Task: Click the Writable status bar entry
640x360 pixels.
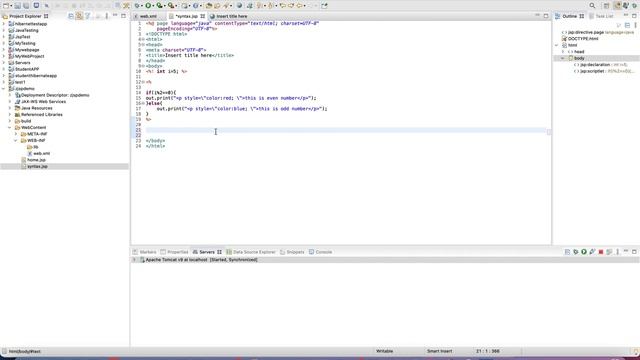Action: pyautogui.click(x=384, y=351)
